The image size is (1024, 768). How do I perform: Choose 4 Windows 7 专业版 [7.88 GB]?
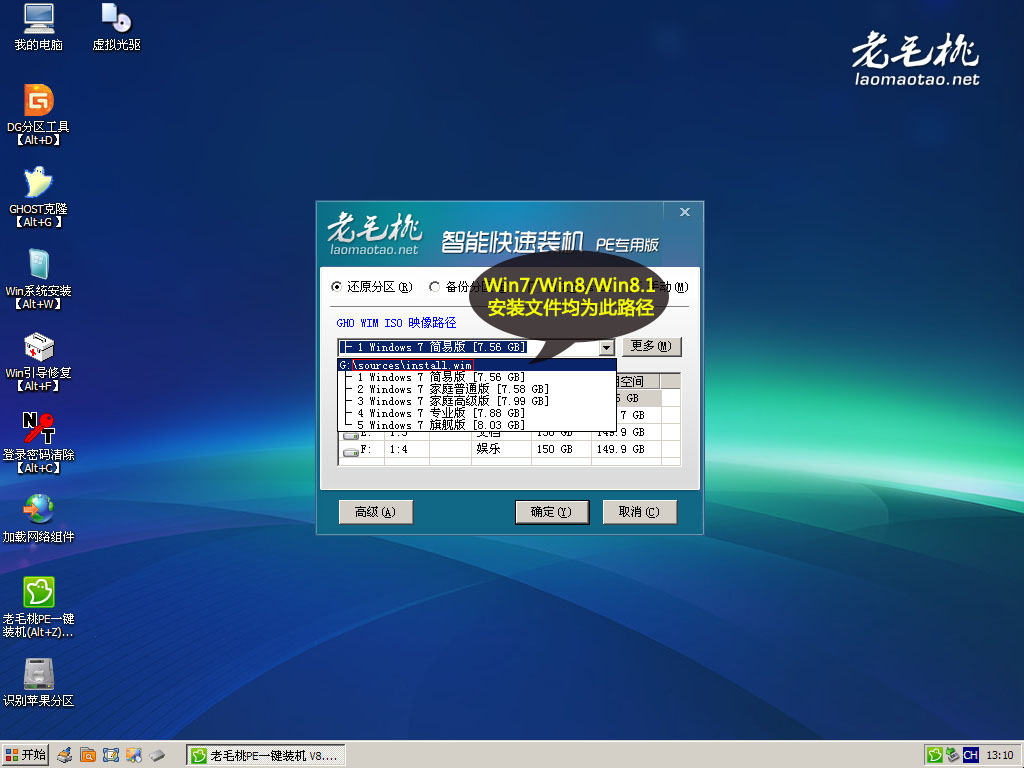(477, 413)
